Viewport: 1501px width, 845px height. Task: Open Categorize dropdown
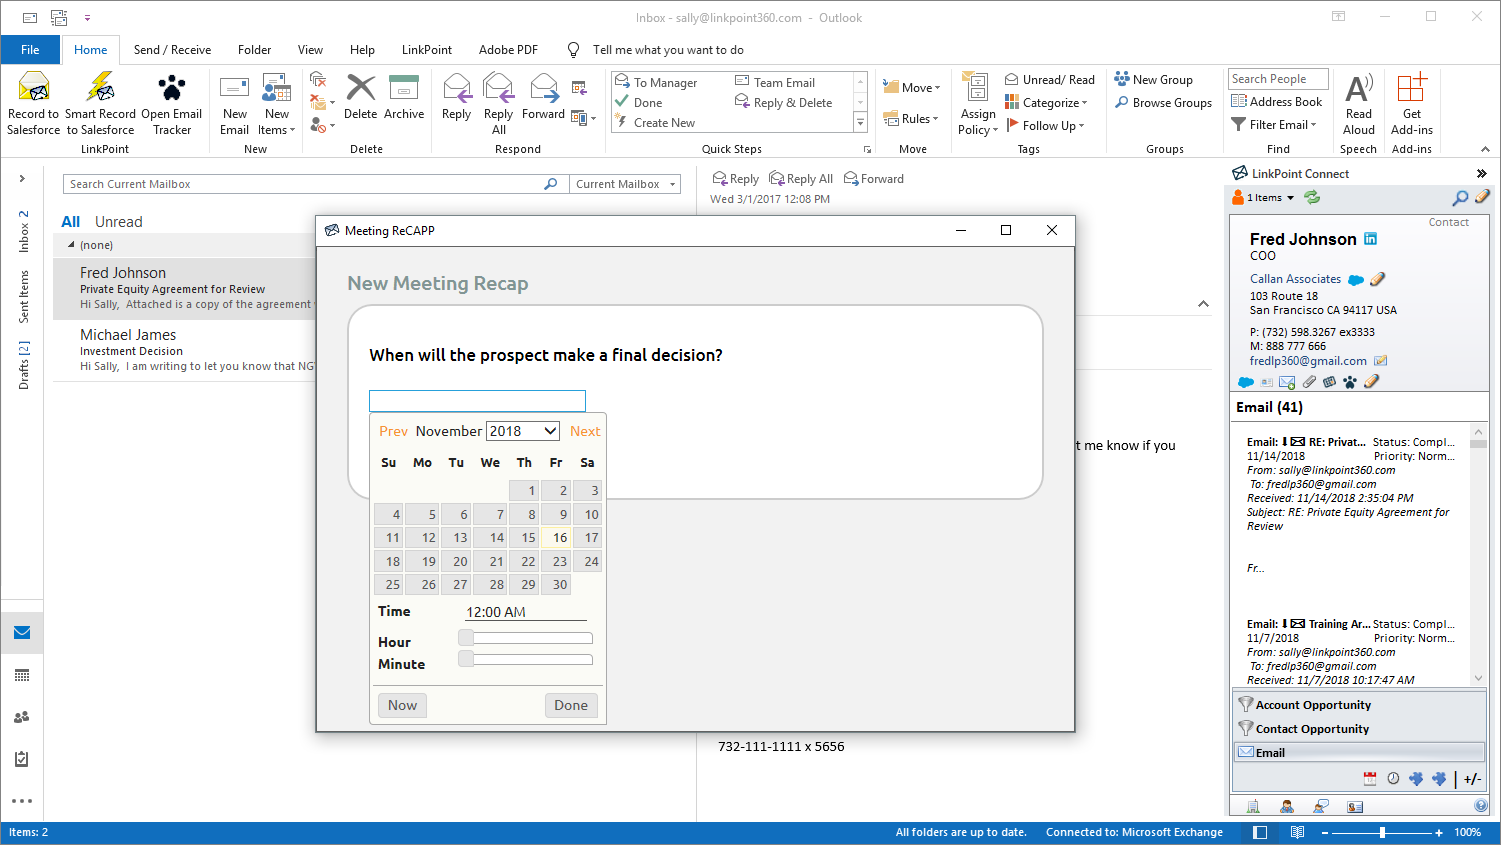tap(1046, 103)
